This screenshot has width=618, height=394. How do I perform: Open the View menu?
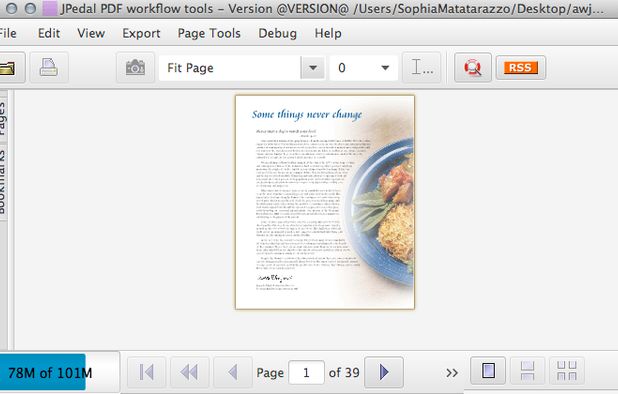(91, 33)
